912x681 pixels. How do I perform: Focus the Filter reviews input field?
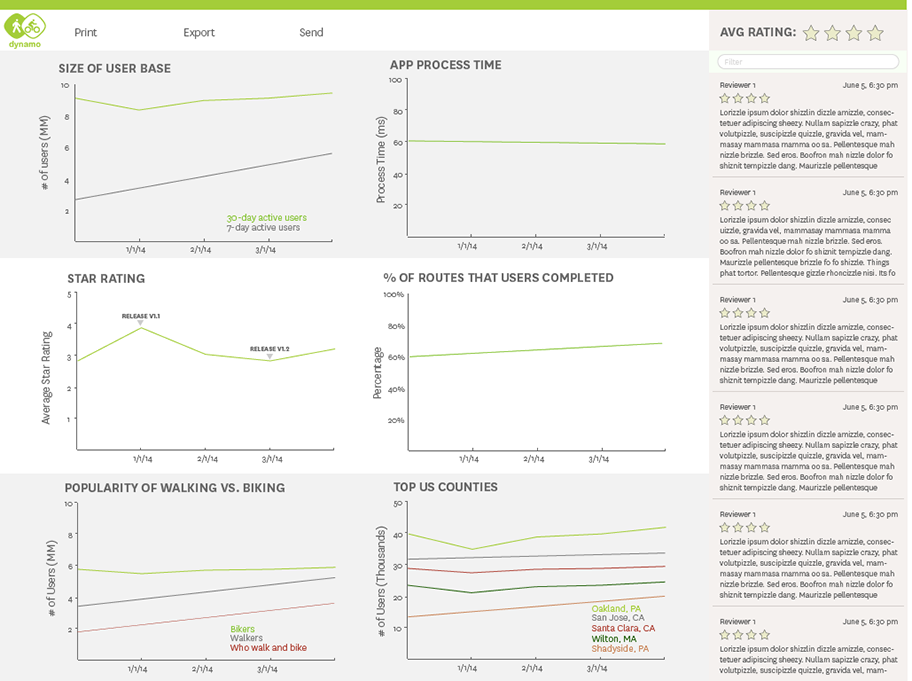(x=808, y=62)
